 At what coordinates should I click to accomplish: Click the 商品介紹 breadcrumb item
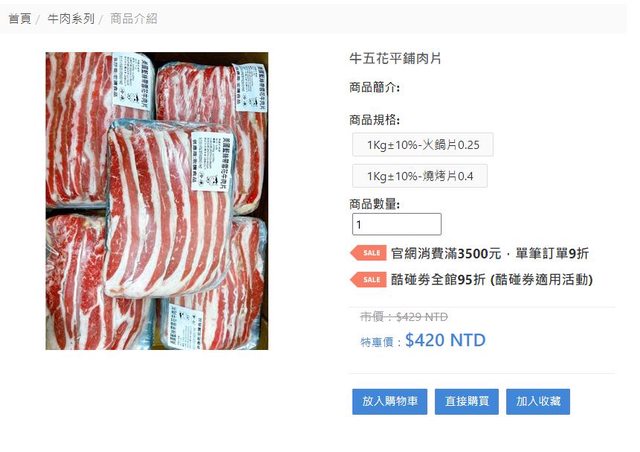pyautogui.click(x=134, y=19)
